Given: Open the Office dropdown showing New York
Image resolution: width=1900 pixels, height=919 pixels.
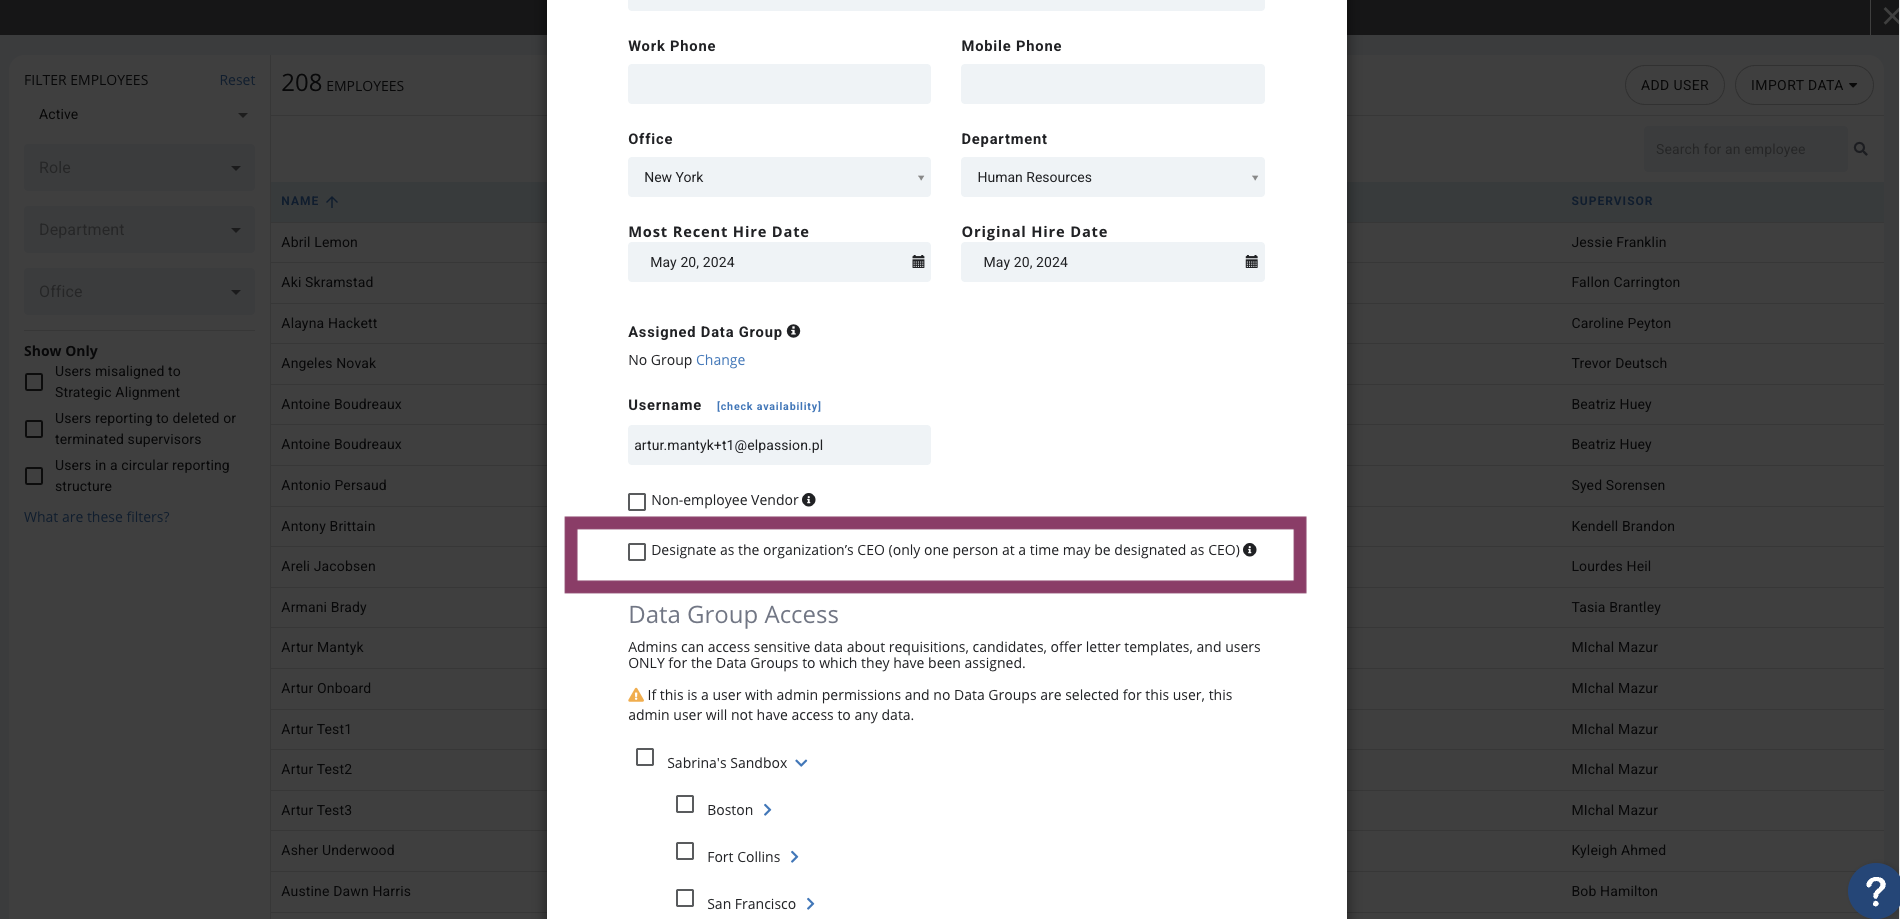Looking at the screenshot, I should tap(779, 177).
